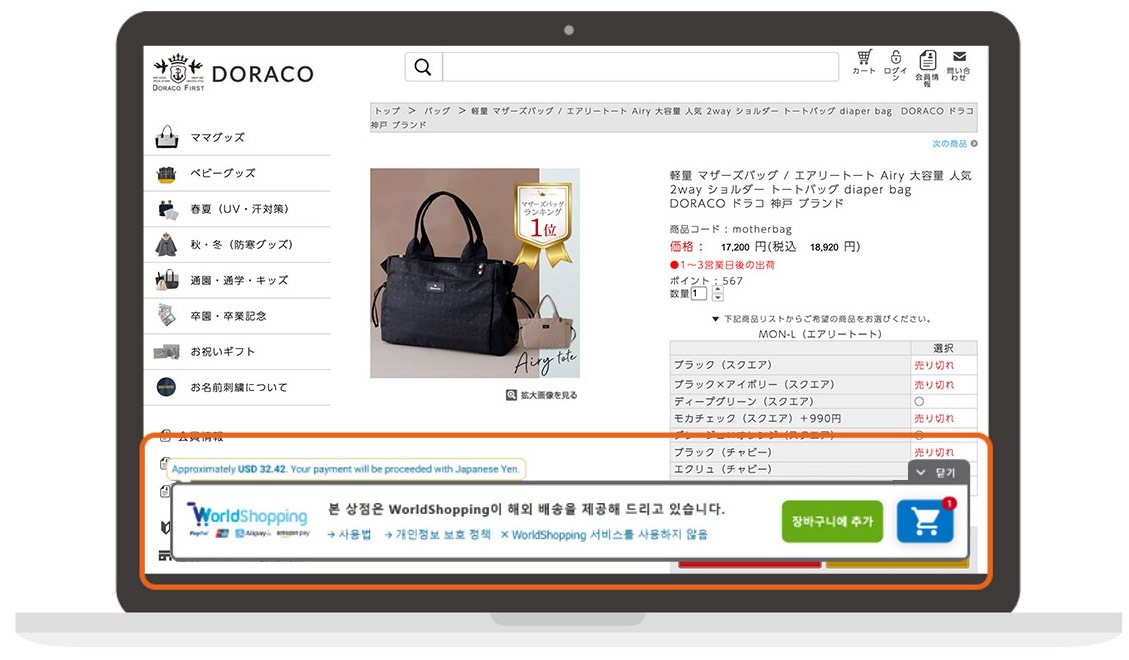
Task: Click the ベビーグッズ icon
Action: (x=166, y=173)
